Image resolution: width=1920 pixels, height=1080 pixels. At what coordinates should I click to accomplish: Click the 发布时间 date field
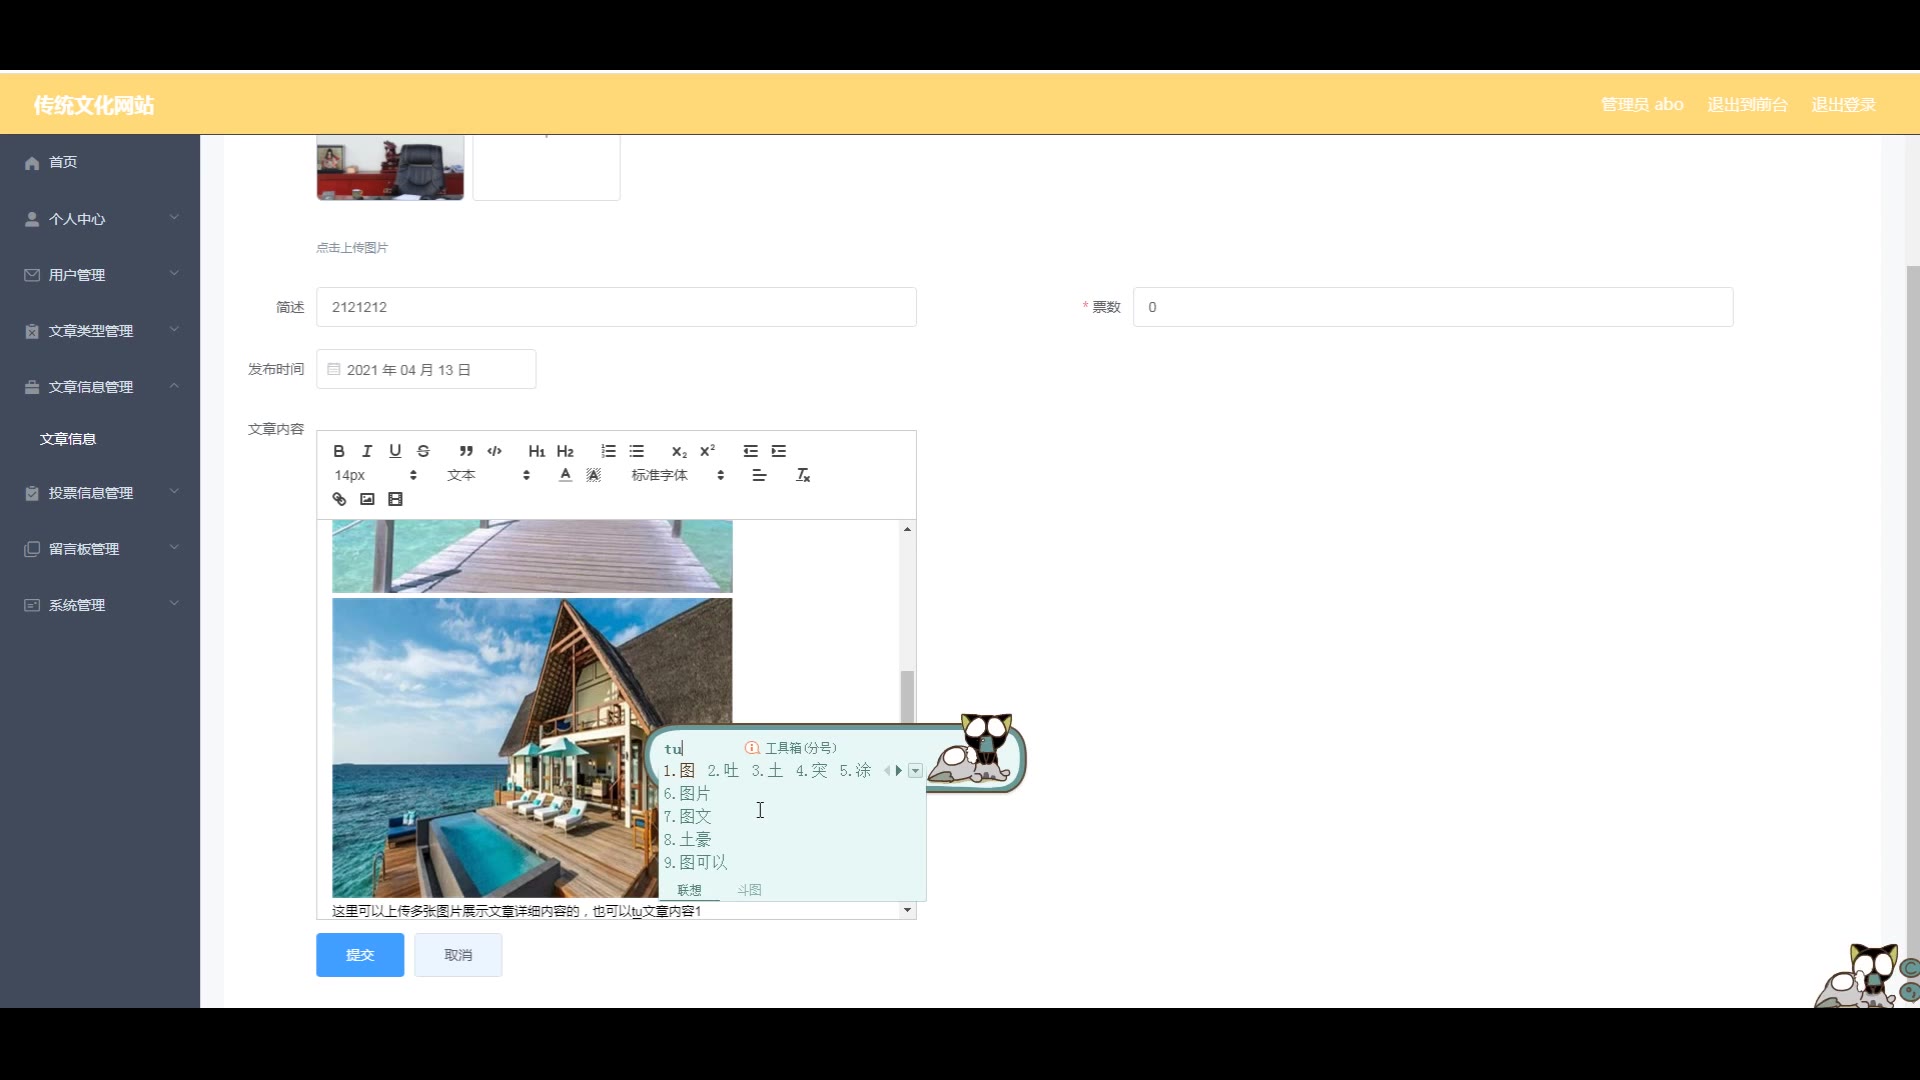426,370
